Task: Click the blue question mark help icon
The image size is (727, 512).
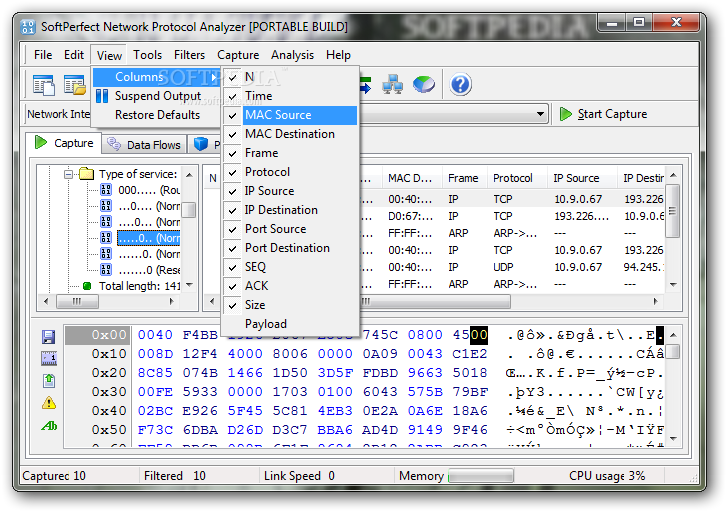Action: [460, 84]
